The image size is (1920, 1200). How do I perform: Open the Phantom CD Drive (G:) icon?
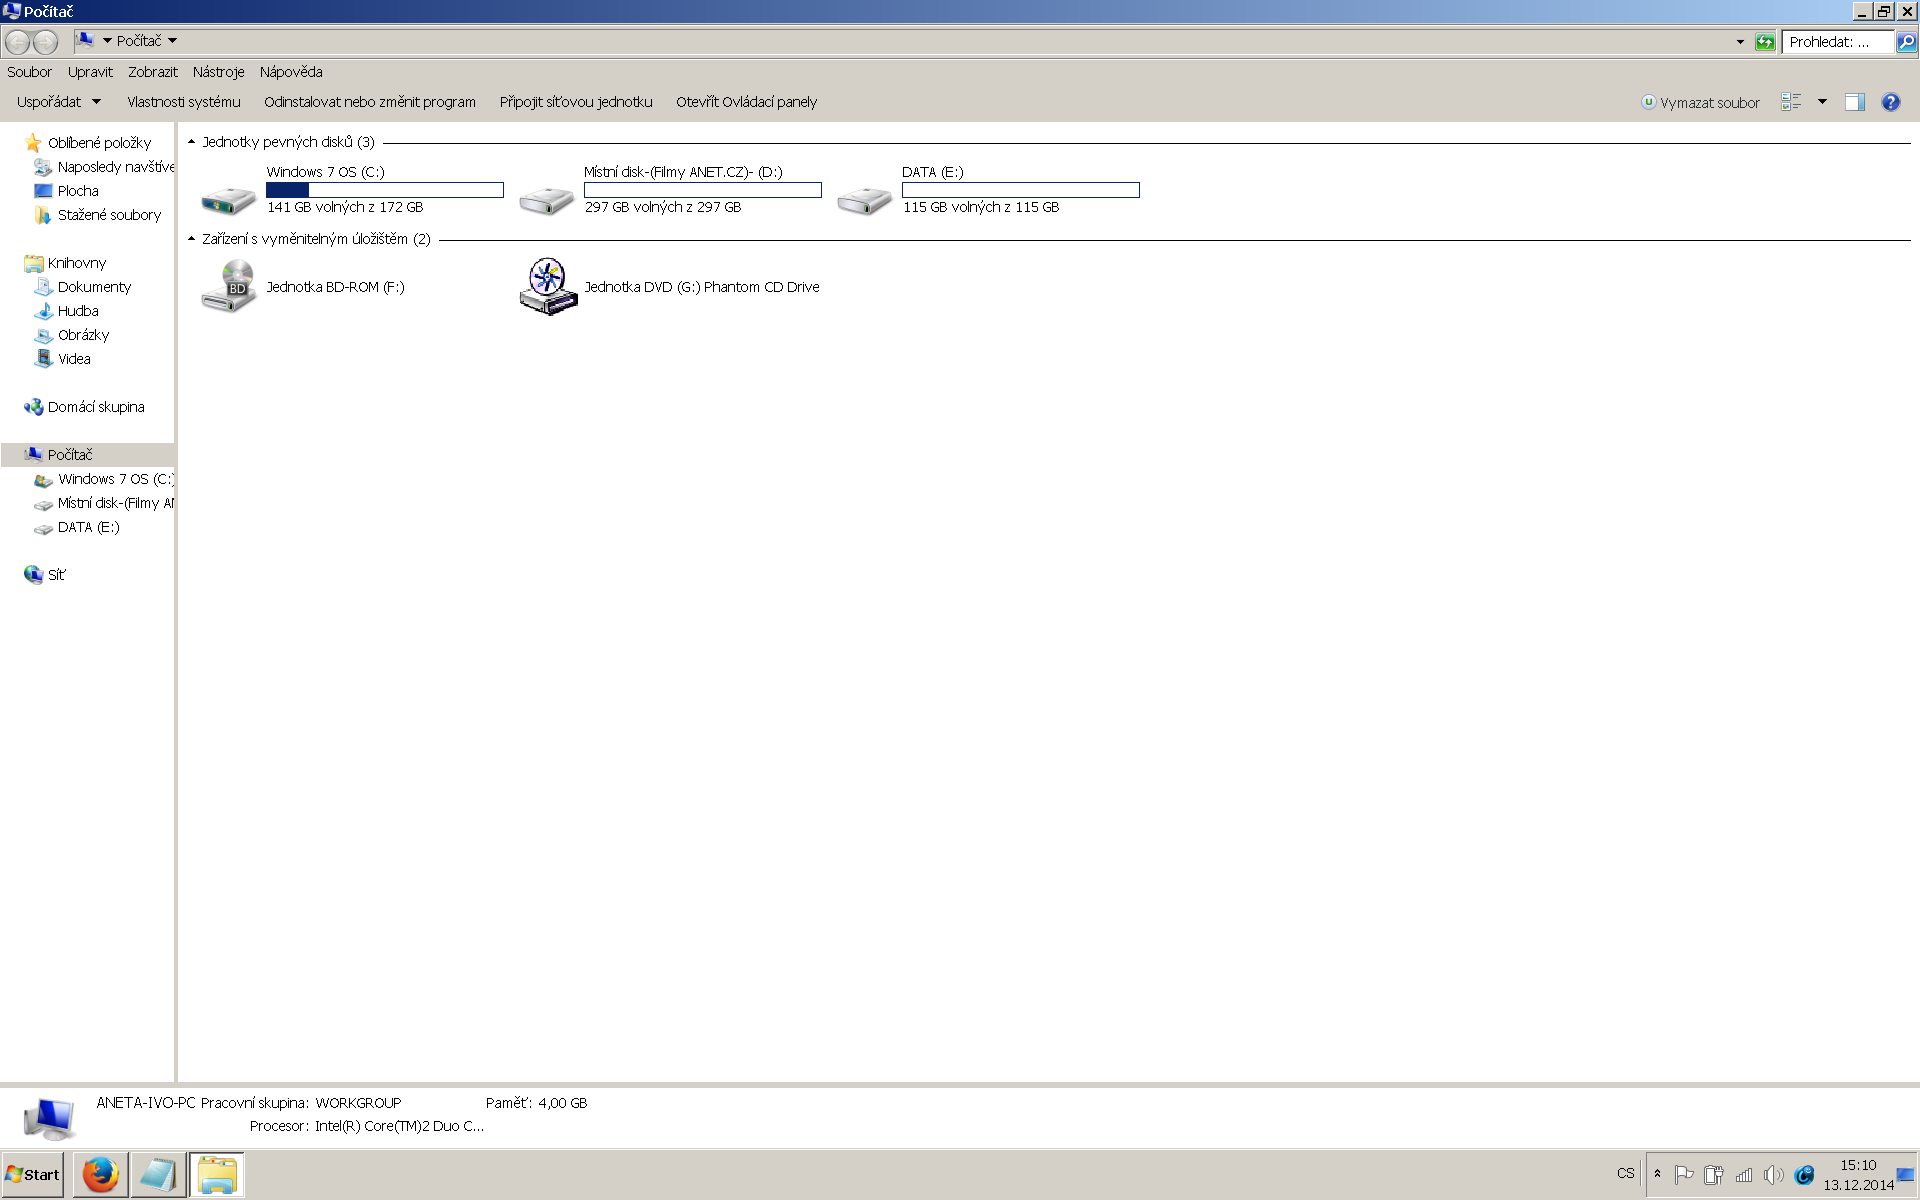point(548,287)
